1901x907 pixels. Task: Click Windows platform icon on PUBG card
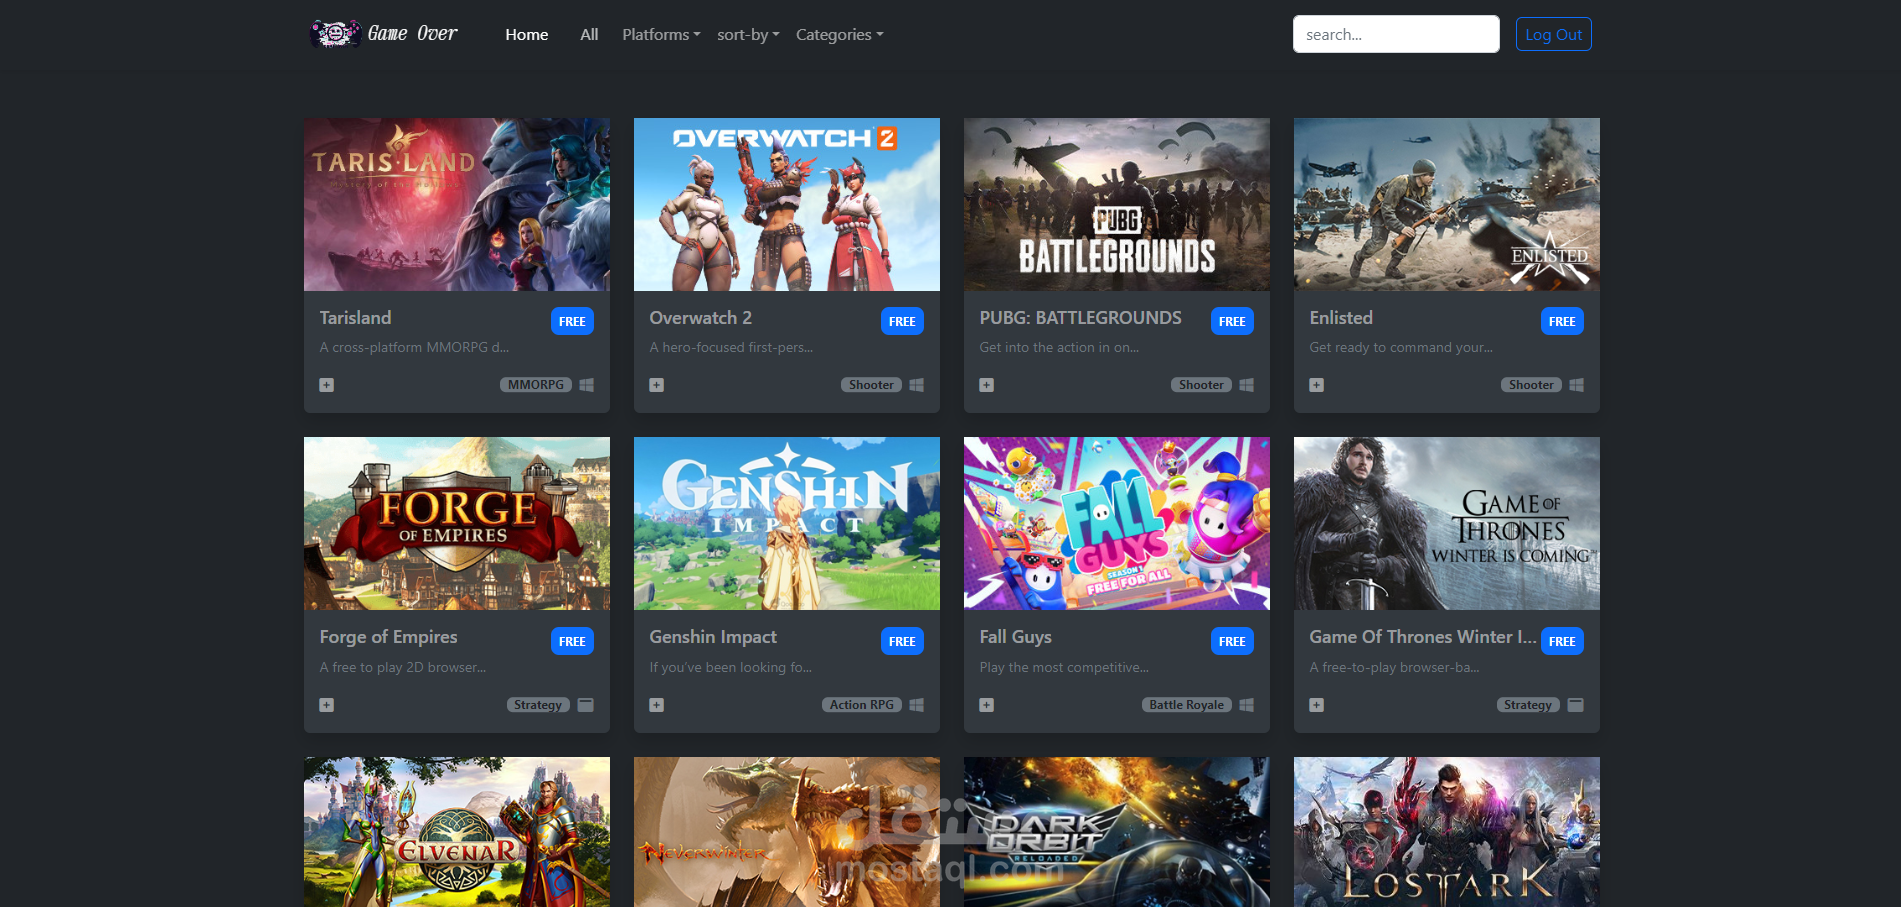click(1247, 385)
